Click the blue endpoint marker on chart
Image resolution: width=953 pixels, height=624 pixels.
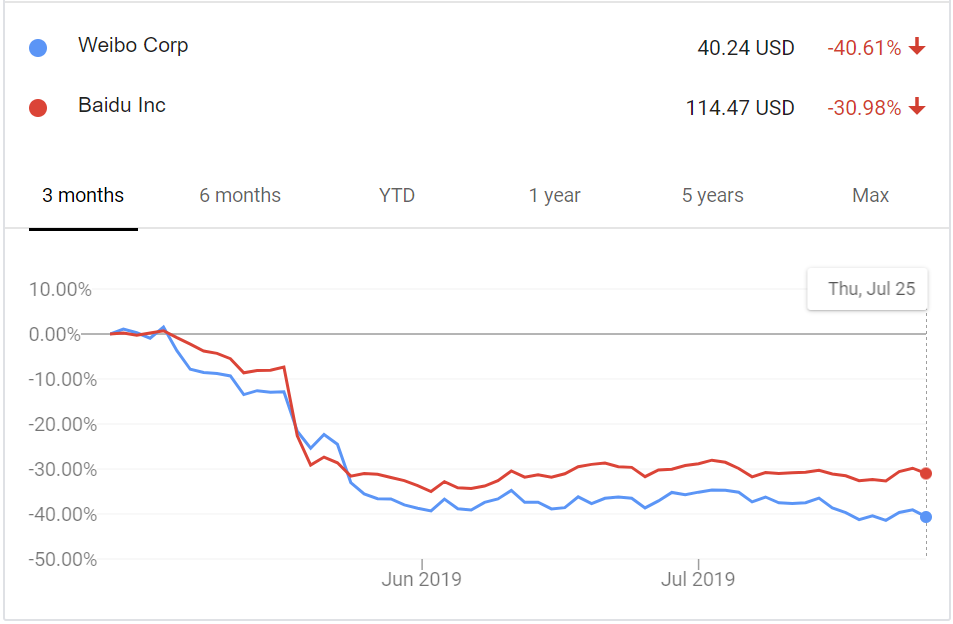coord(926,517)
